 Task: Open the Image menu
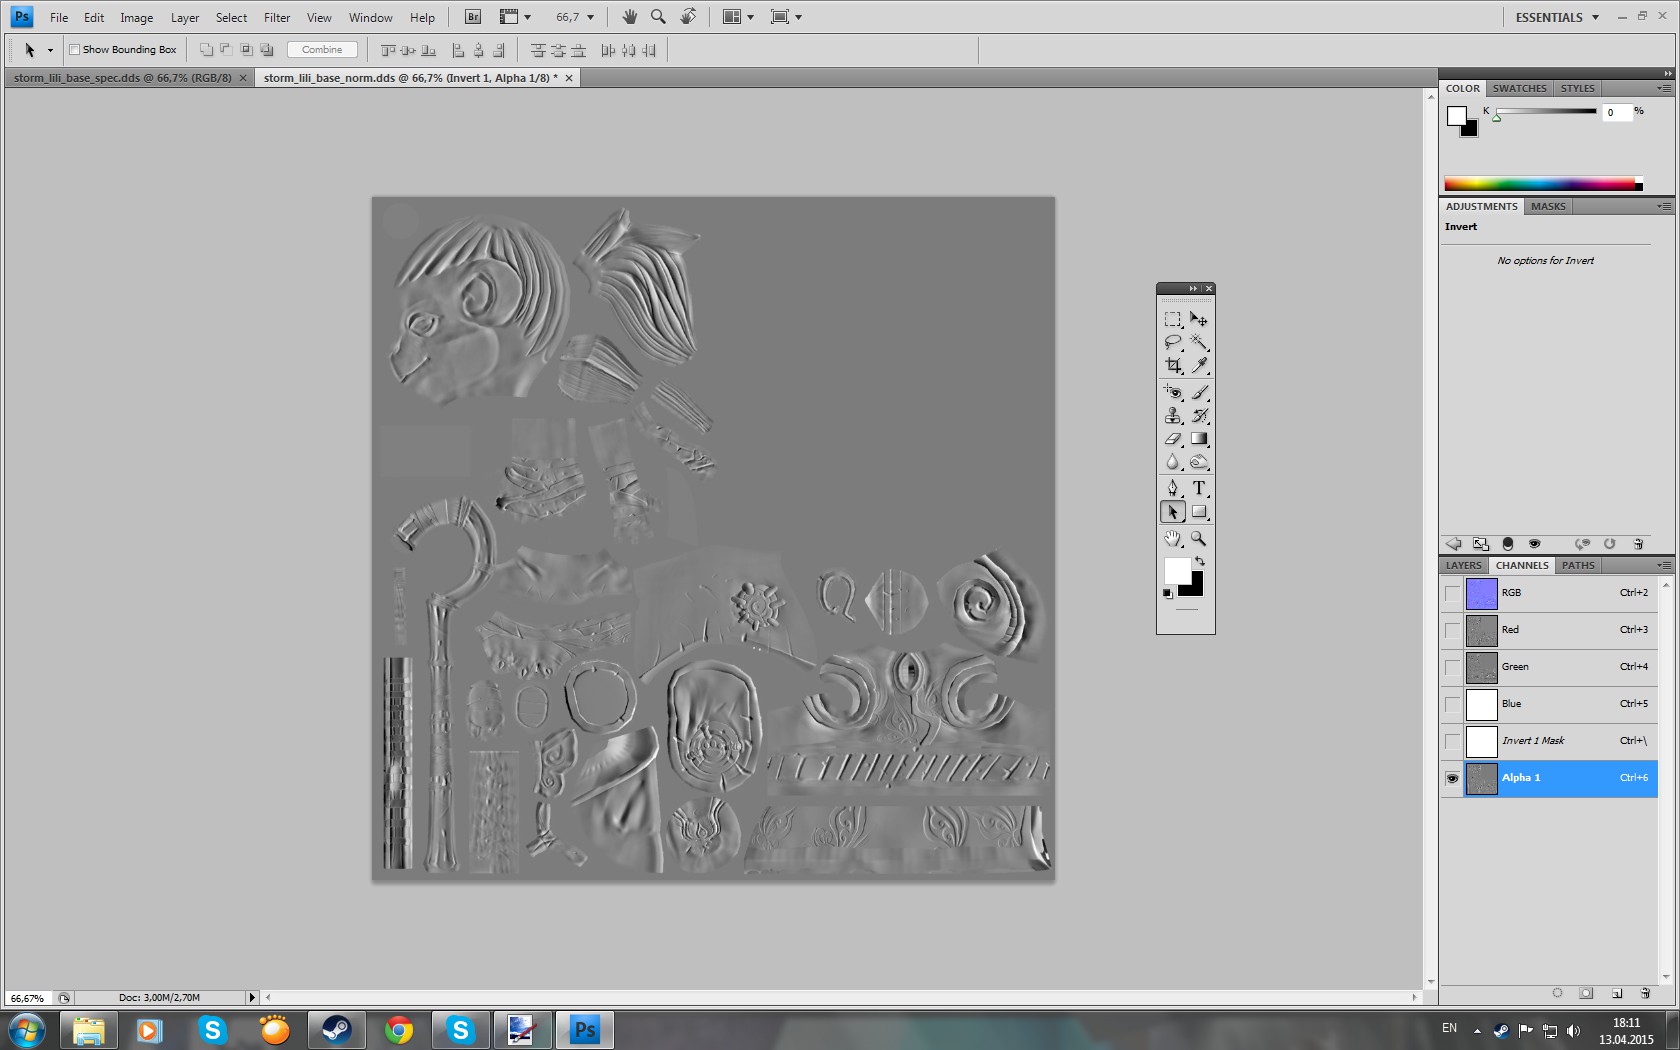click(x=137, y=17)
